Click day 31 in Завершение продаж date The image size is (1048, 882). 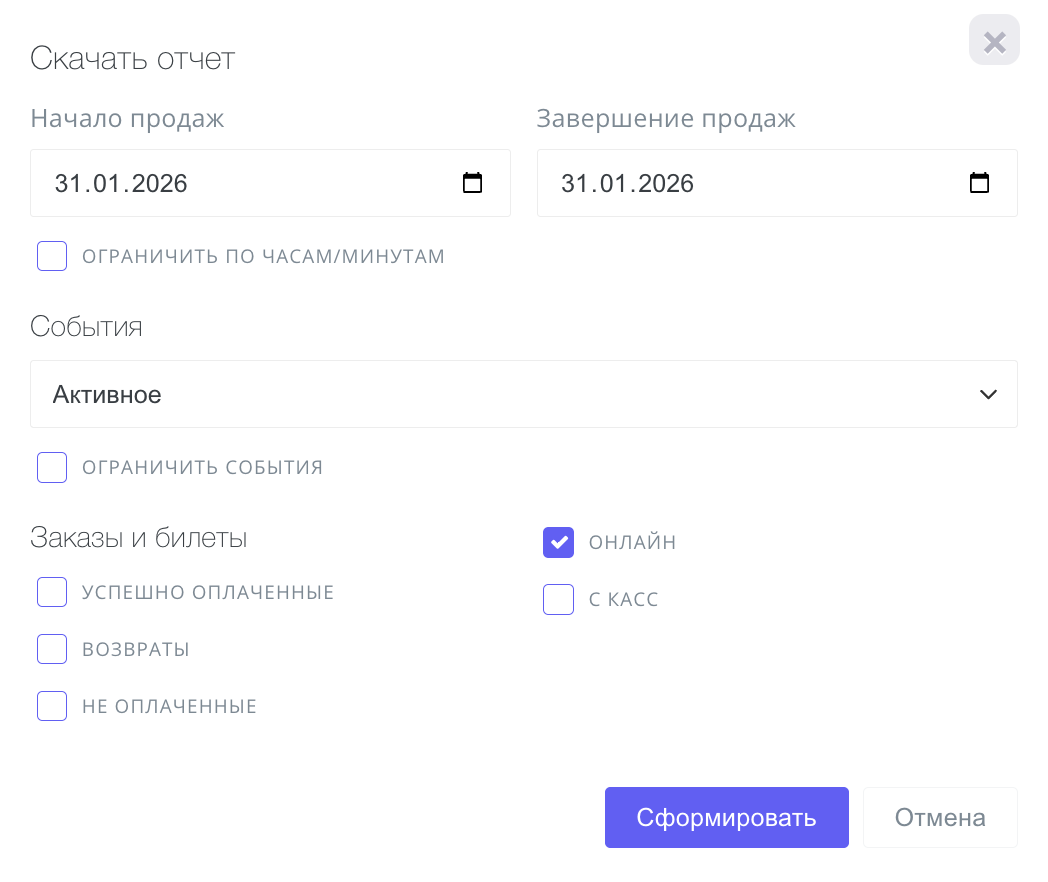click(574, 183)
